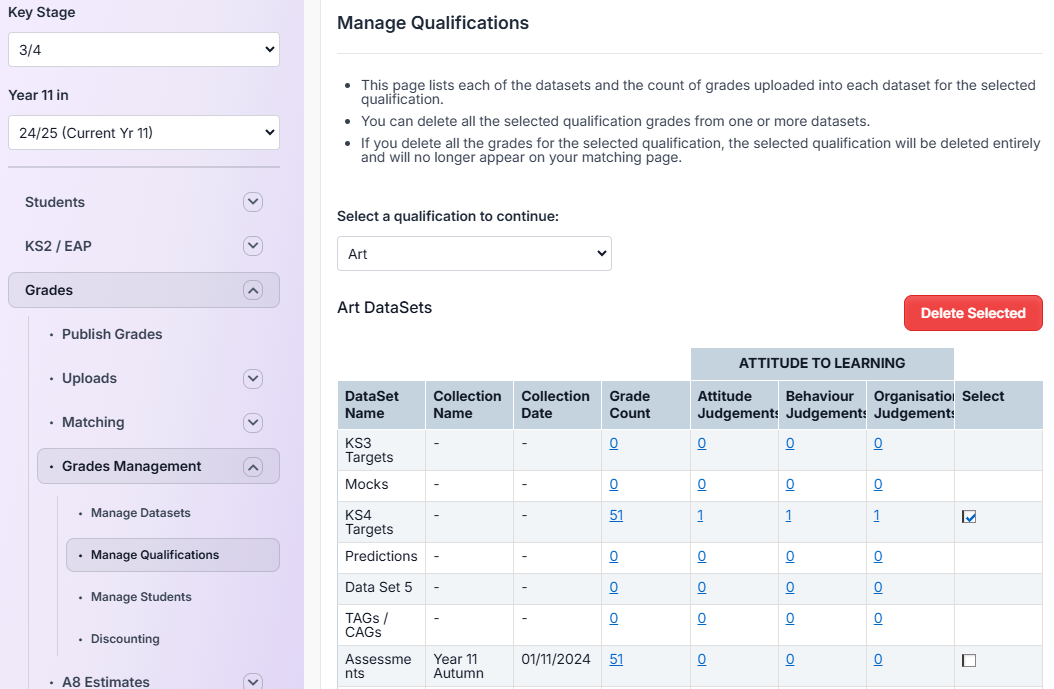This screenshot has width=1054, height=689.
Task: Click the Year 11 Autumn collection name cell
Action: coord(469,667)
